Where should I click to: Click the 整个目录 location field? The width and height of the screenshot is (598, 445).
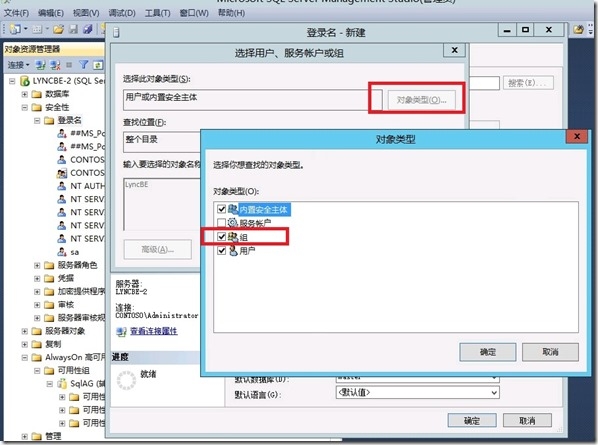point(162,142)
